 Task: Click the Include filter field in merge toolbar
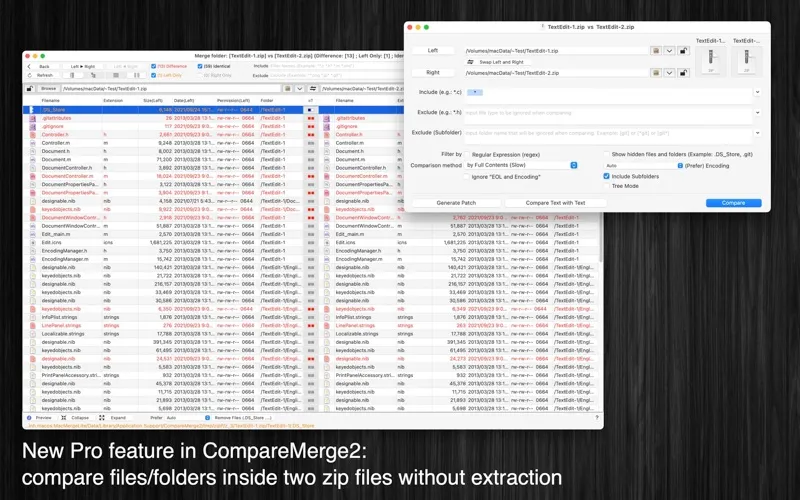[x=337, y=66]
